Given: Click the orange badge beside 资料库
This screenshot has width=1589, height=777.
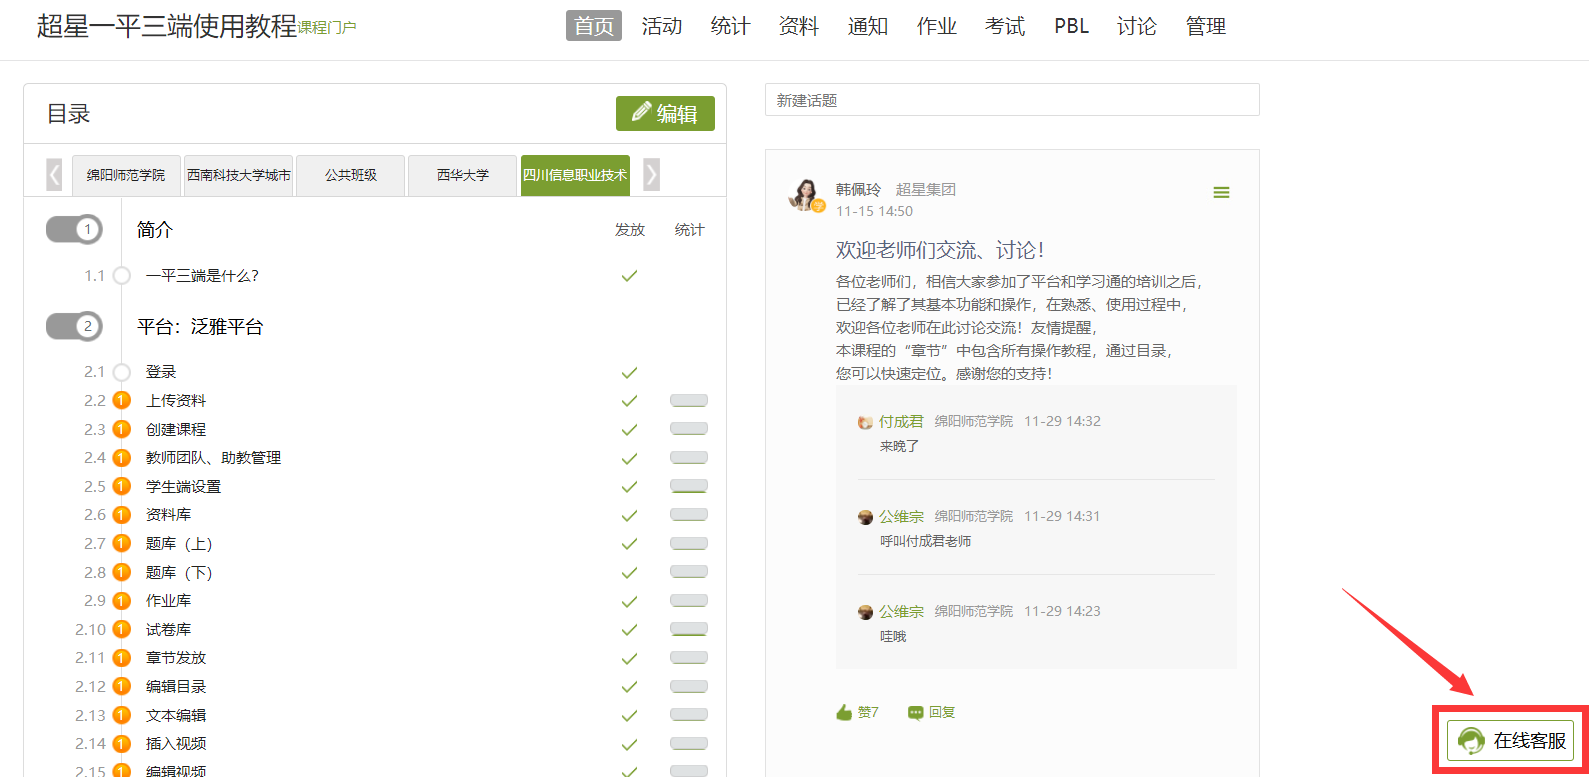Looking at the screenshot, I should [x=122, y=514].
